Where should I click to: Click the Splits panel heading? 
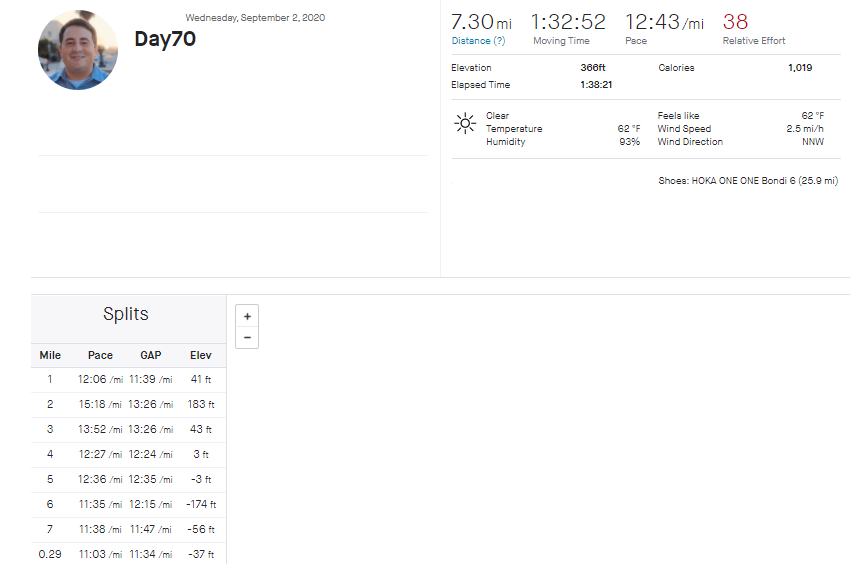[126, 314]
